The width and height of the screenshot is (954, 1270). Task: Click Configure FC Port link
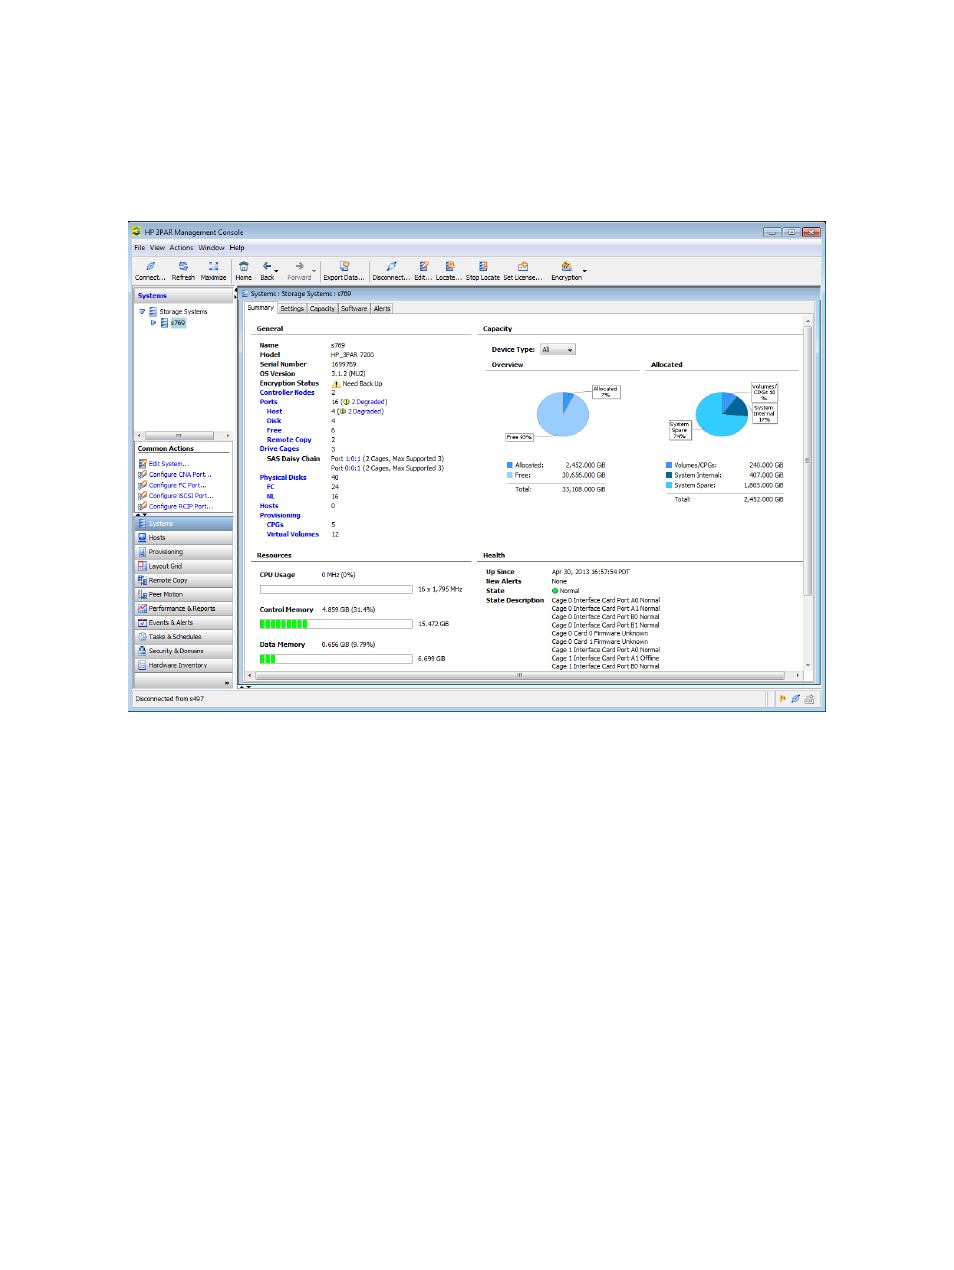pos(177,485)
